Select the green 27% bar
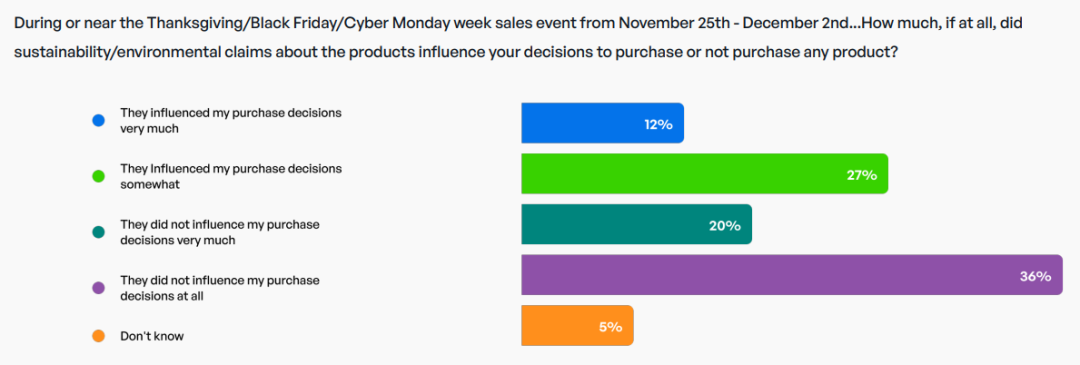This screenshot has height=365, width=1080. pos(705,174)
